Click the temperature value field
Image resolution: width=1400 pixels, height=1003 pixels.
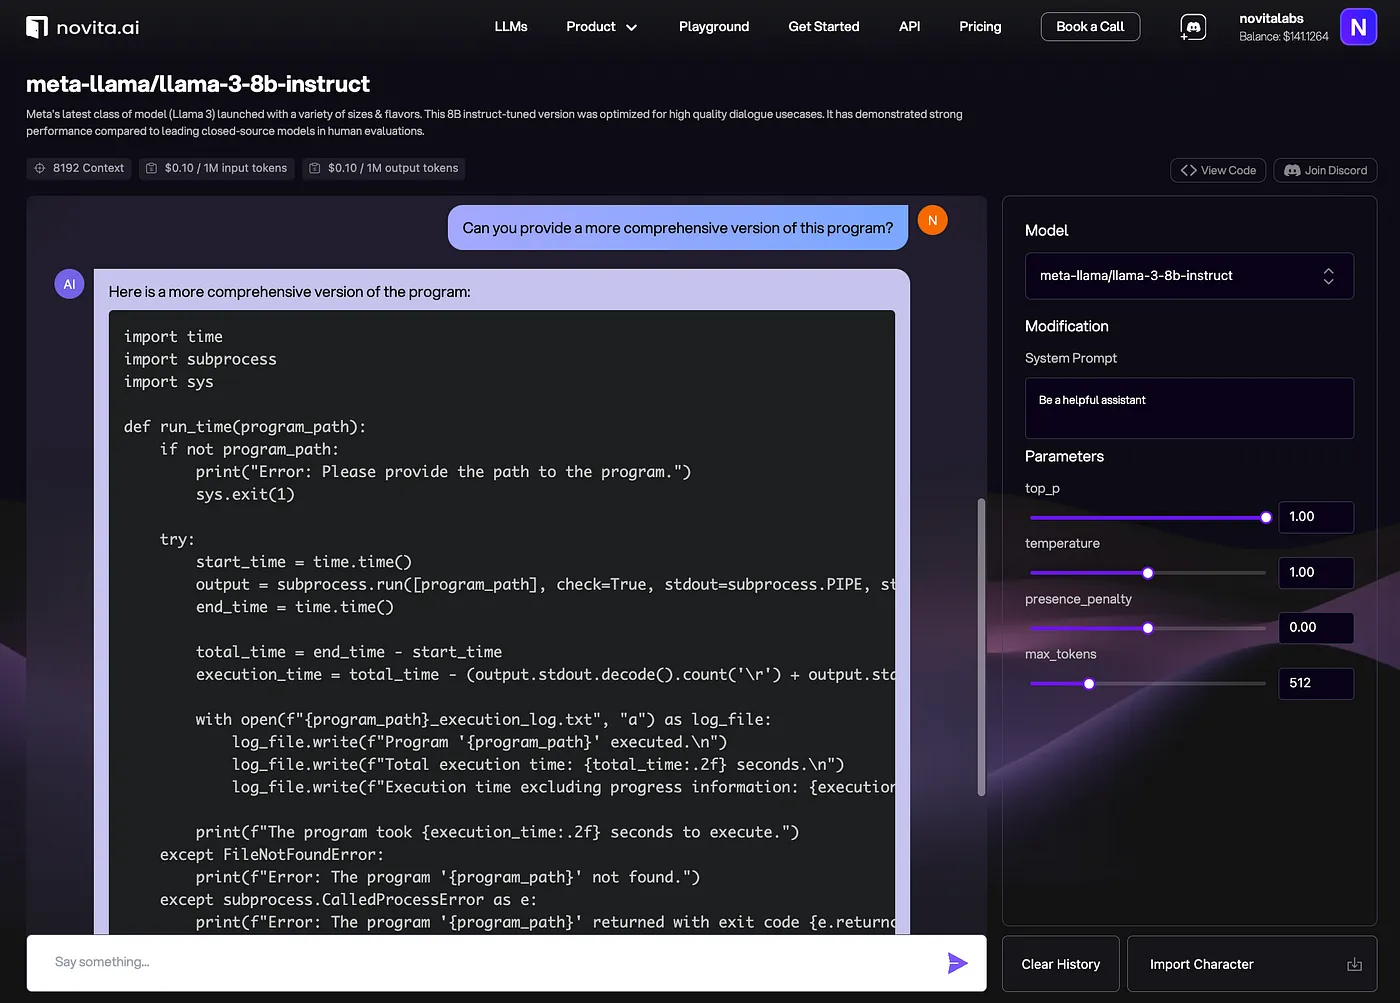coord(1316,573)
